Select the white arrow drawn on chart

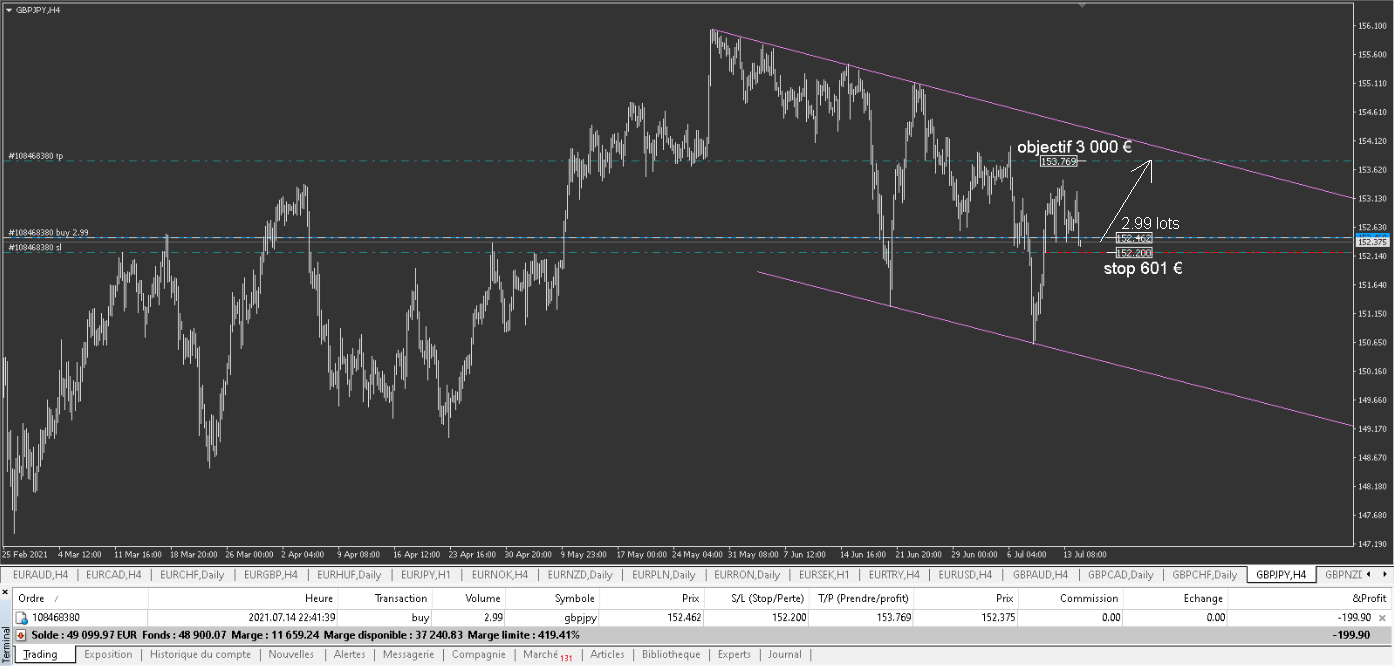1128,198
